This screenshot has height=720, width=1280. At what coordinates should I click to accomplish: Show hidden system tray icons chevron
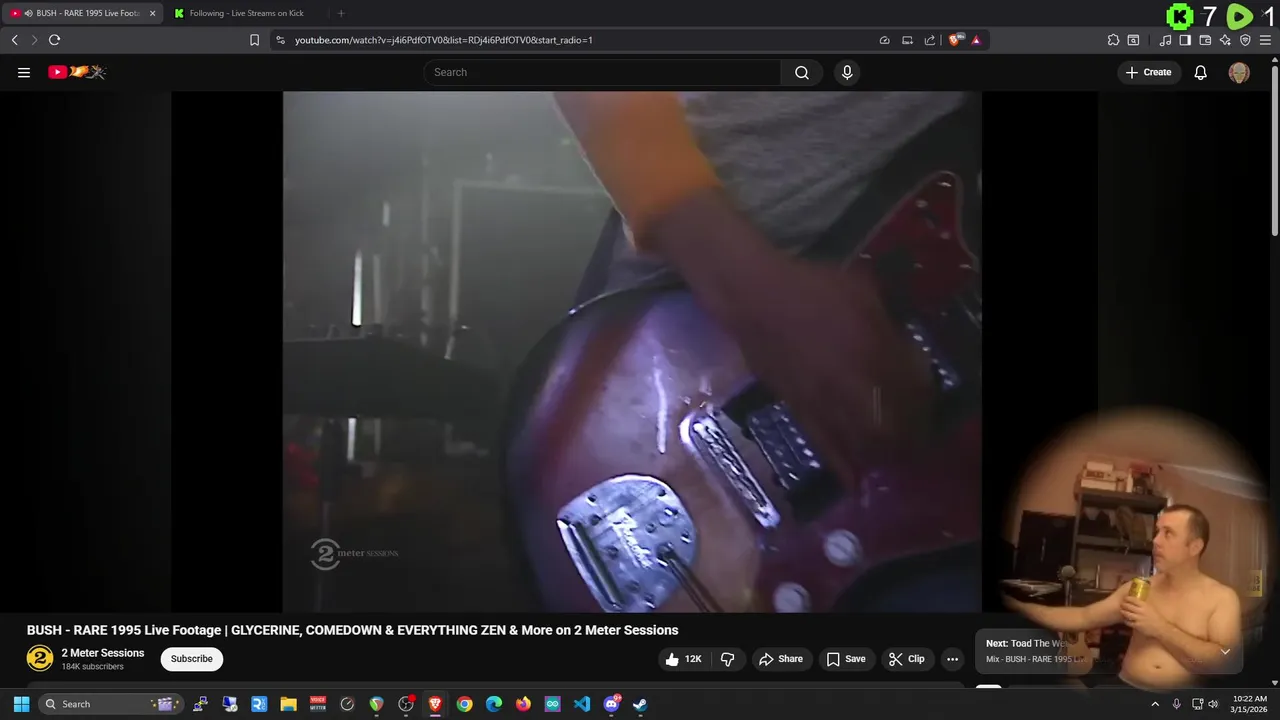[1155, 704]
